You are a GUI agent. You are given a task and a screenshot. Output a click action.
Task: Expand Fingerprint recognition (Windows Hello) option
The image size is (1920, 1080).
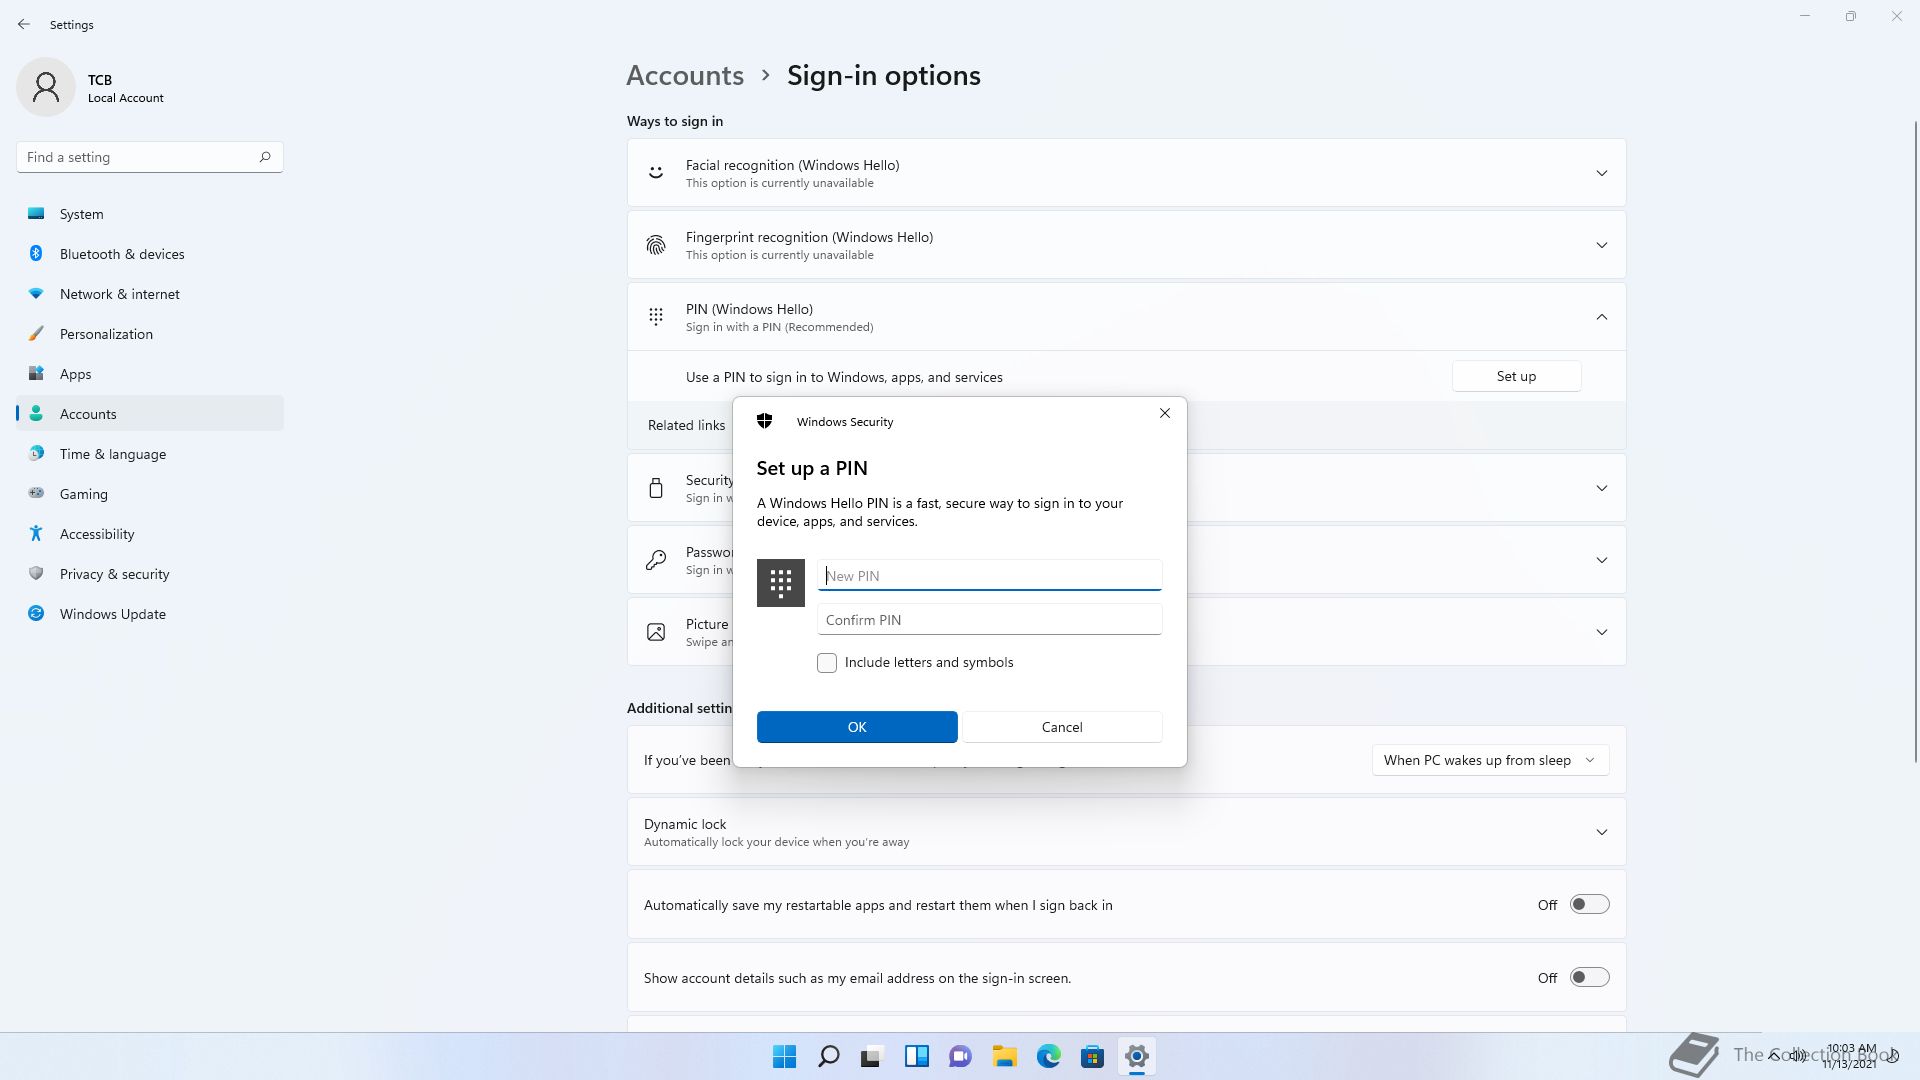tap(1602, 245)
